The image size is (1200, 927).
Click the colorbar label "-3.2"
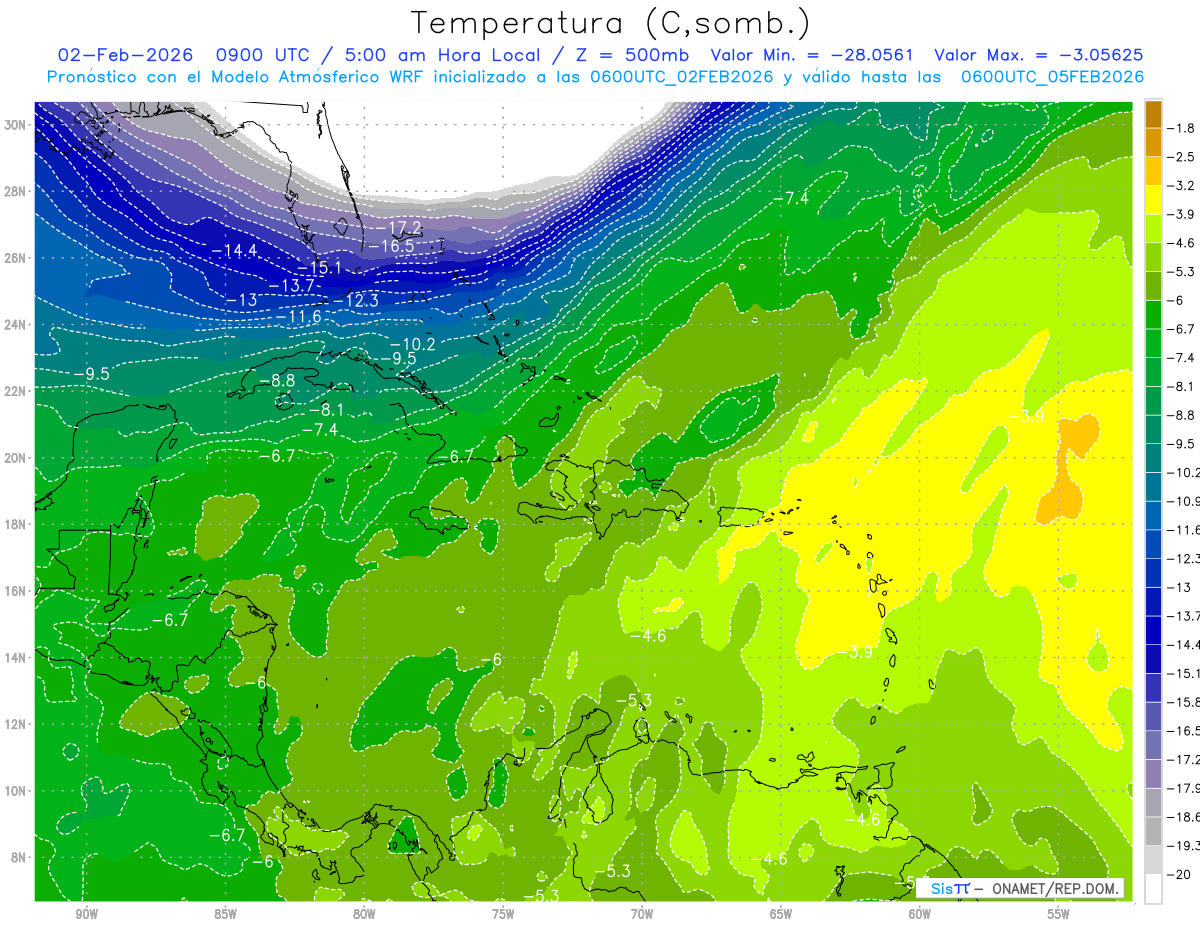(1183, 186)
